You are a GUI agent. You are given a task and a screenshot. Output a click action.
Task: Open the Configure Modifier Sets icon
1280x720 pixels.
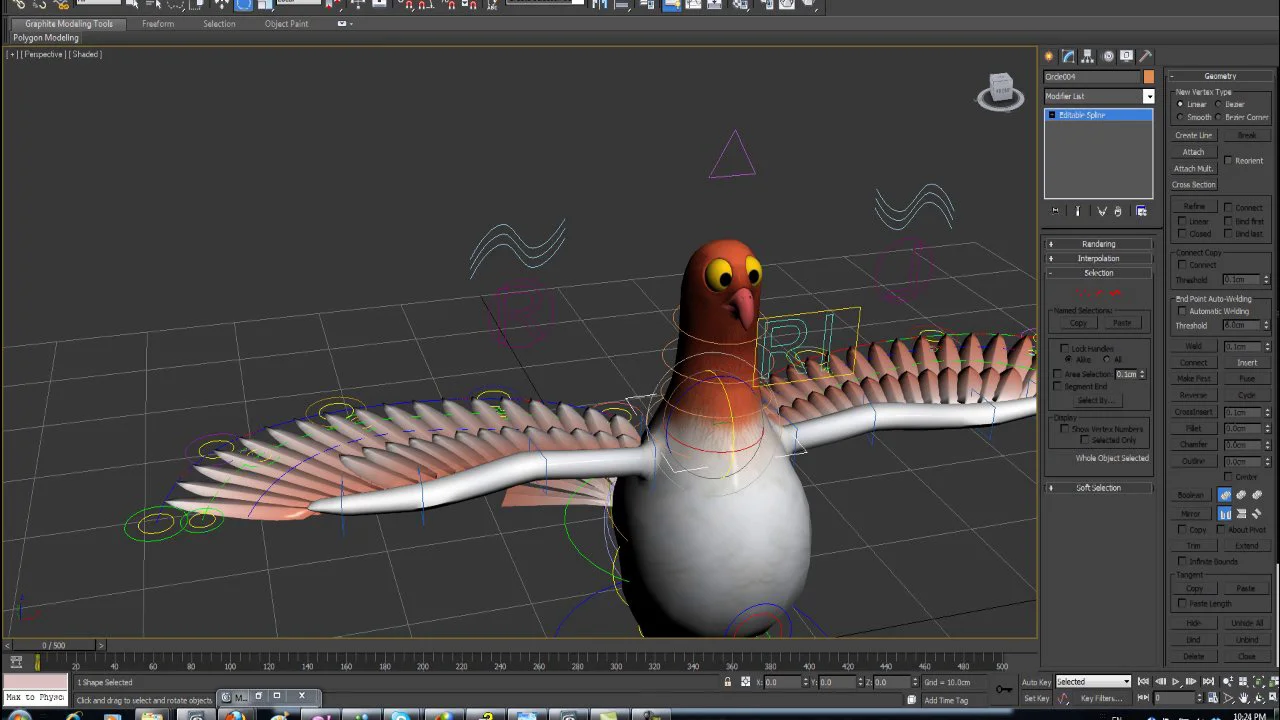[1141, 211]
